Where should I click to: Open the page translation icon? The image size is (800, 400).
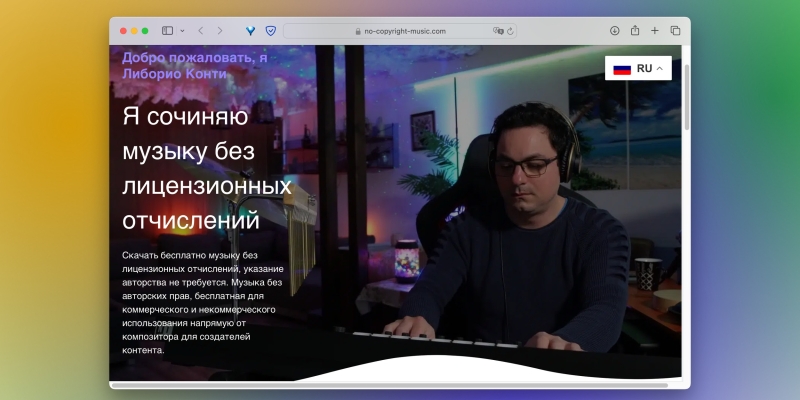(498, 31)
